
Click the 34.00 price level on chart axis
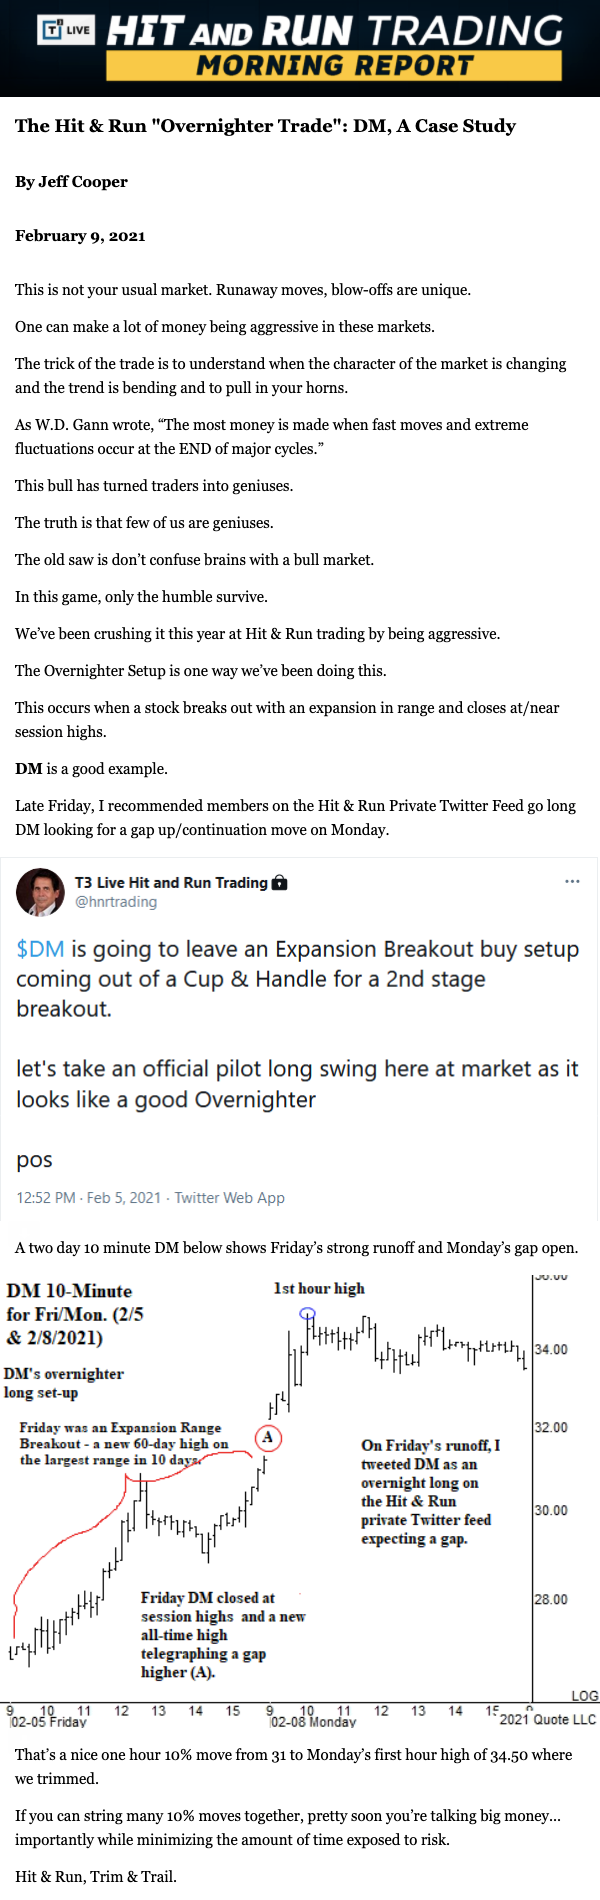point(551,1350)
